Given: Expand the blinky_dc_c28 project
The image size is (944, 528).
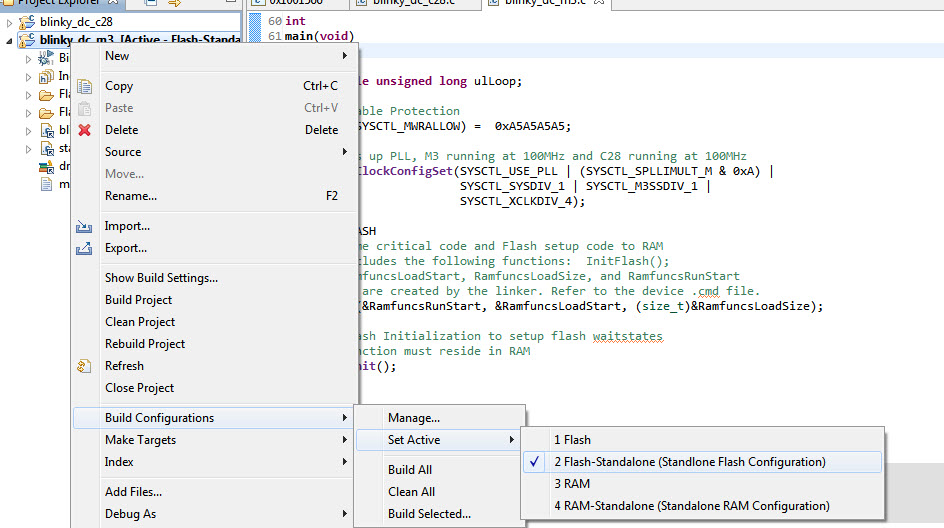Looking at the screenshot, I should click(9, 23).
